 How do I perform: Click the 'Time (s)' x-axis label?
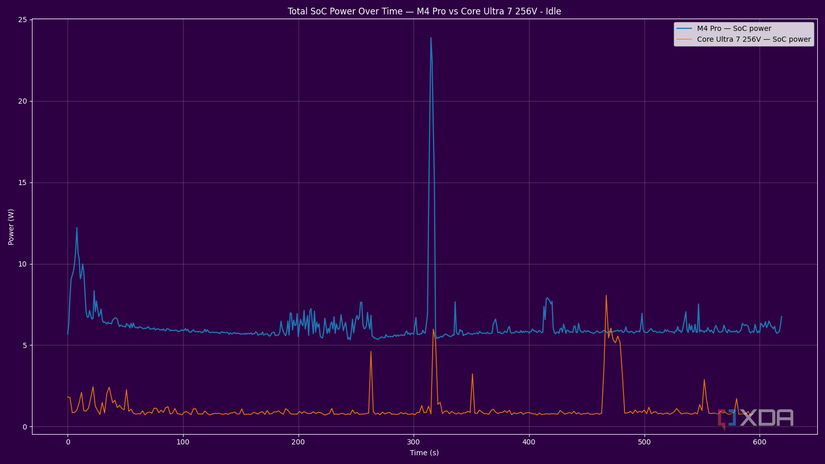coord(424,452)
